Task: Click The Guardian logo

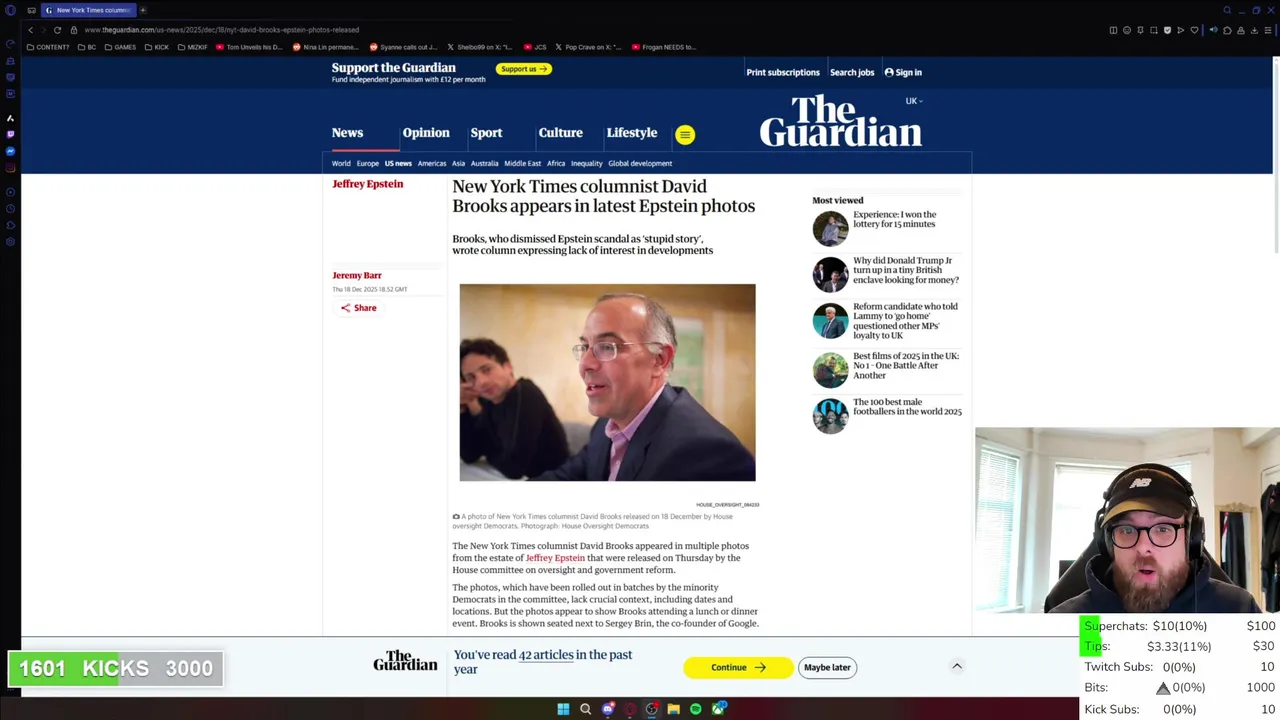Action: click(x=840, y=121)
